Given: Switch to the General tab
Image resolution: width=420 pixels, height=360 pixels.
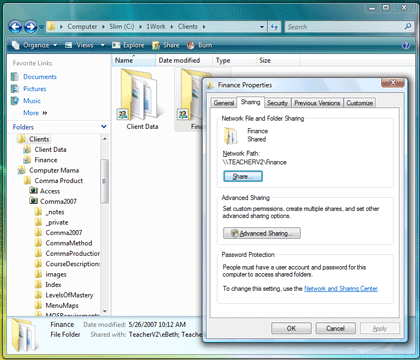Looking at the screenshot, I should point(224,103).
